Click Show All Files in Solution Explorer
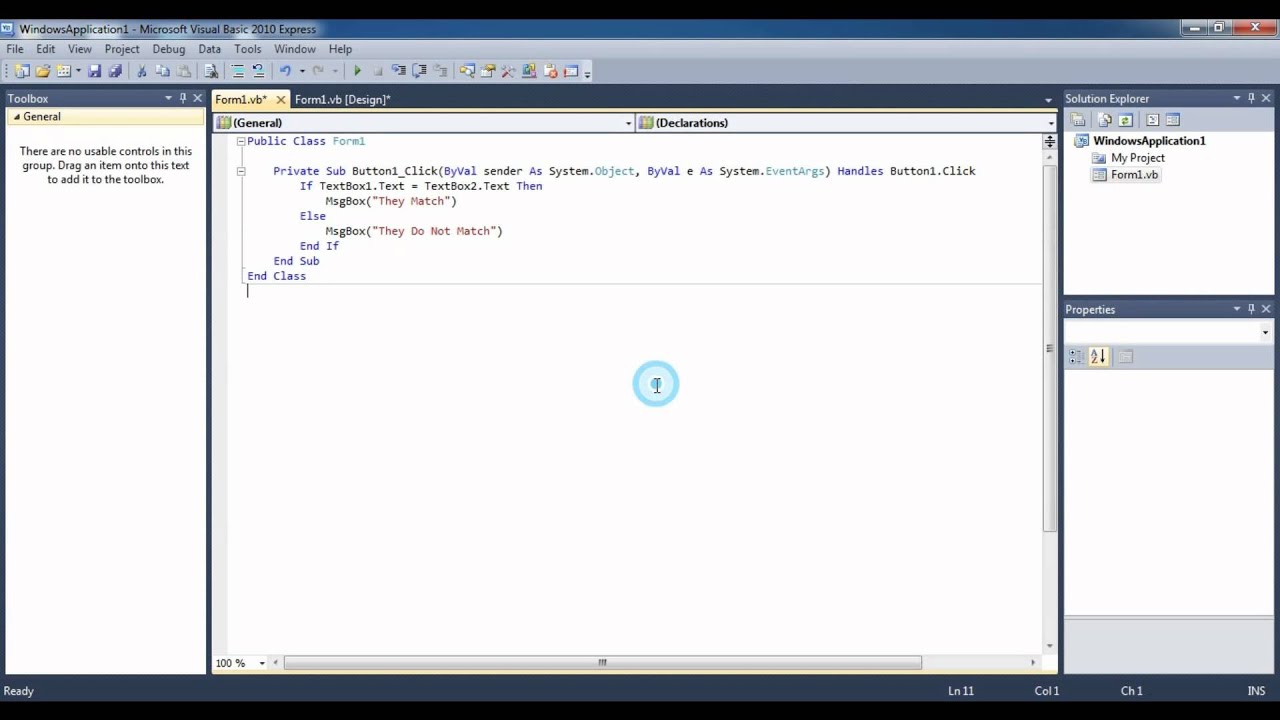The height and width of the screenshot is (720, 1280). [x=1105, y=120]
